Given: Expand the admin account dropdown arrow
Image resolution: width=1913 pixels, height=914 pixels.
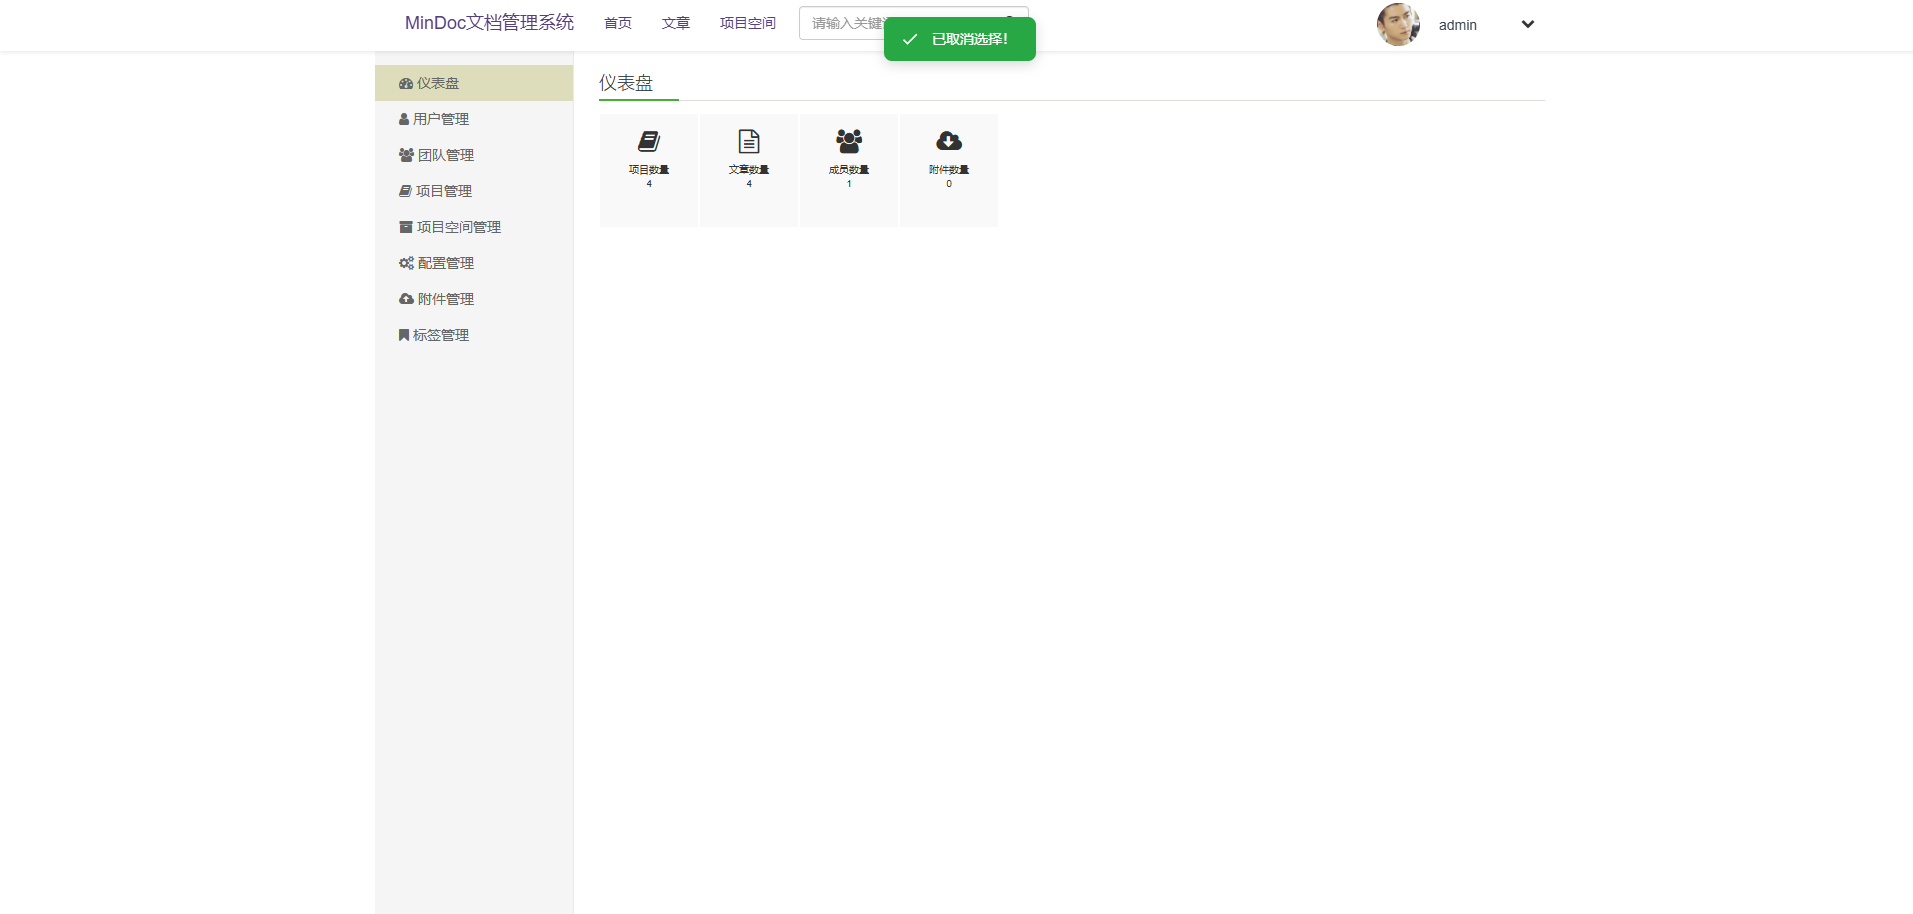Looking at the screenshot, I should coord(1527,25).
